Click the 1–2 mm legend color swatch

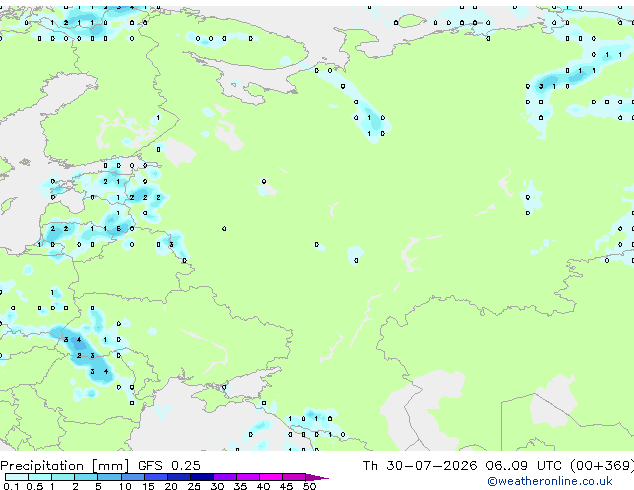pos(63,477)
